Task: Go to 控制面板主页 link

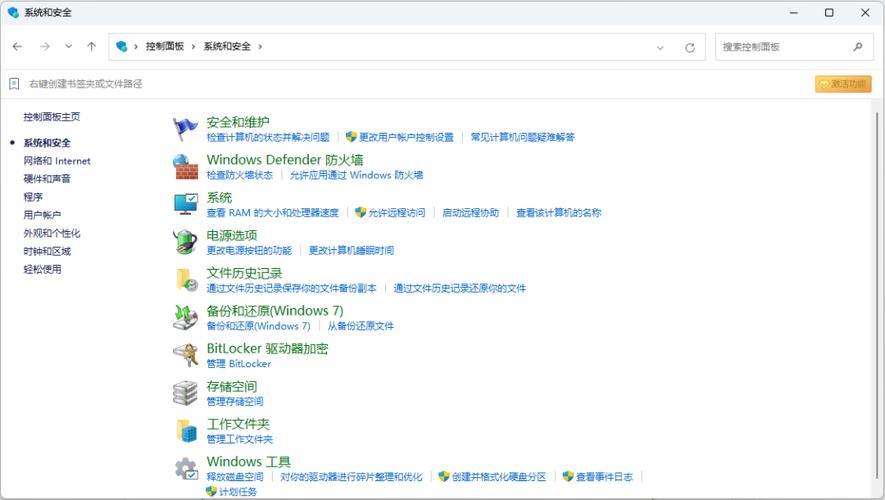Action: pos(52,117)
